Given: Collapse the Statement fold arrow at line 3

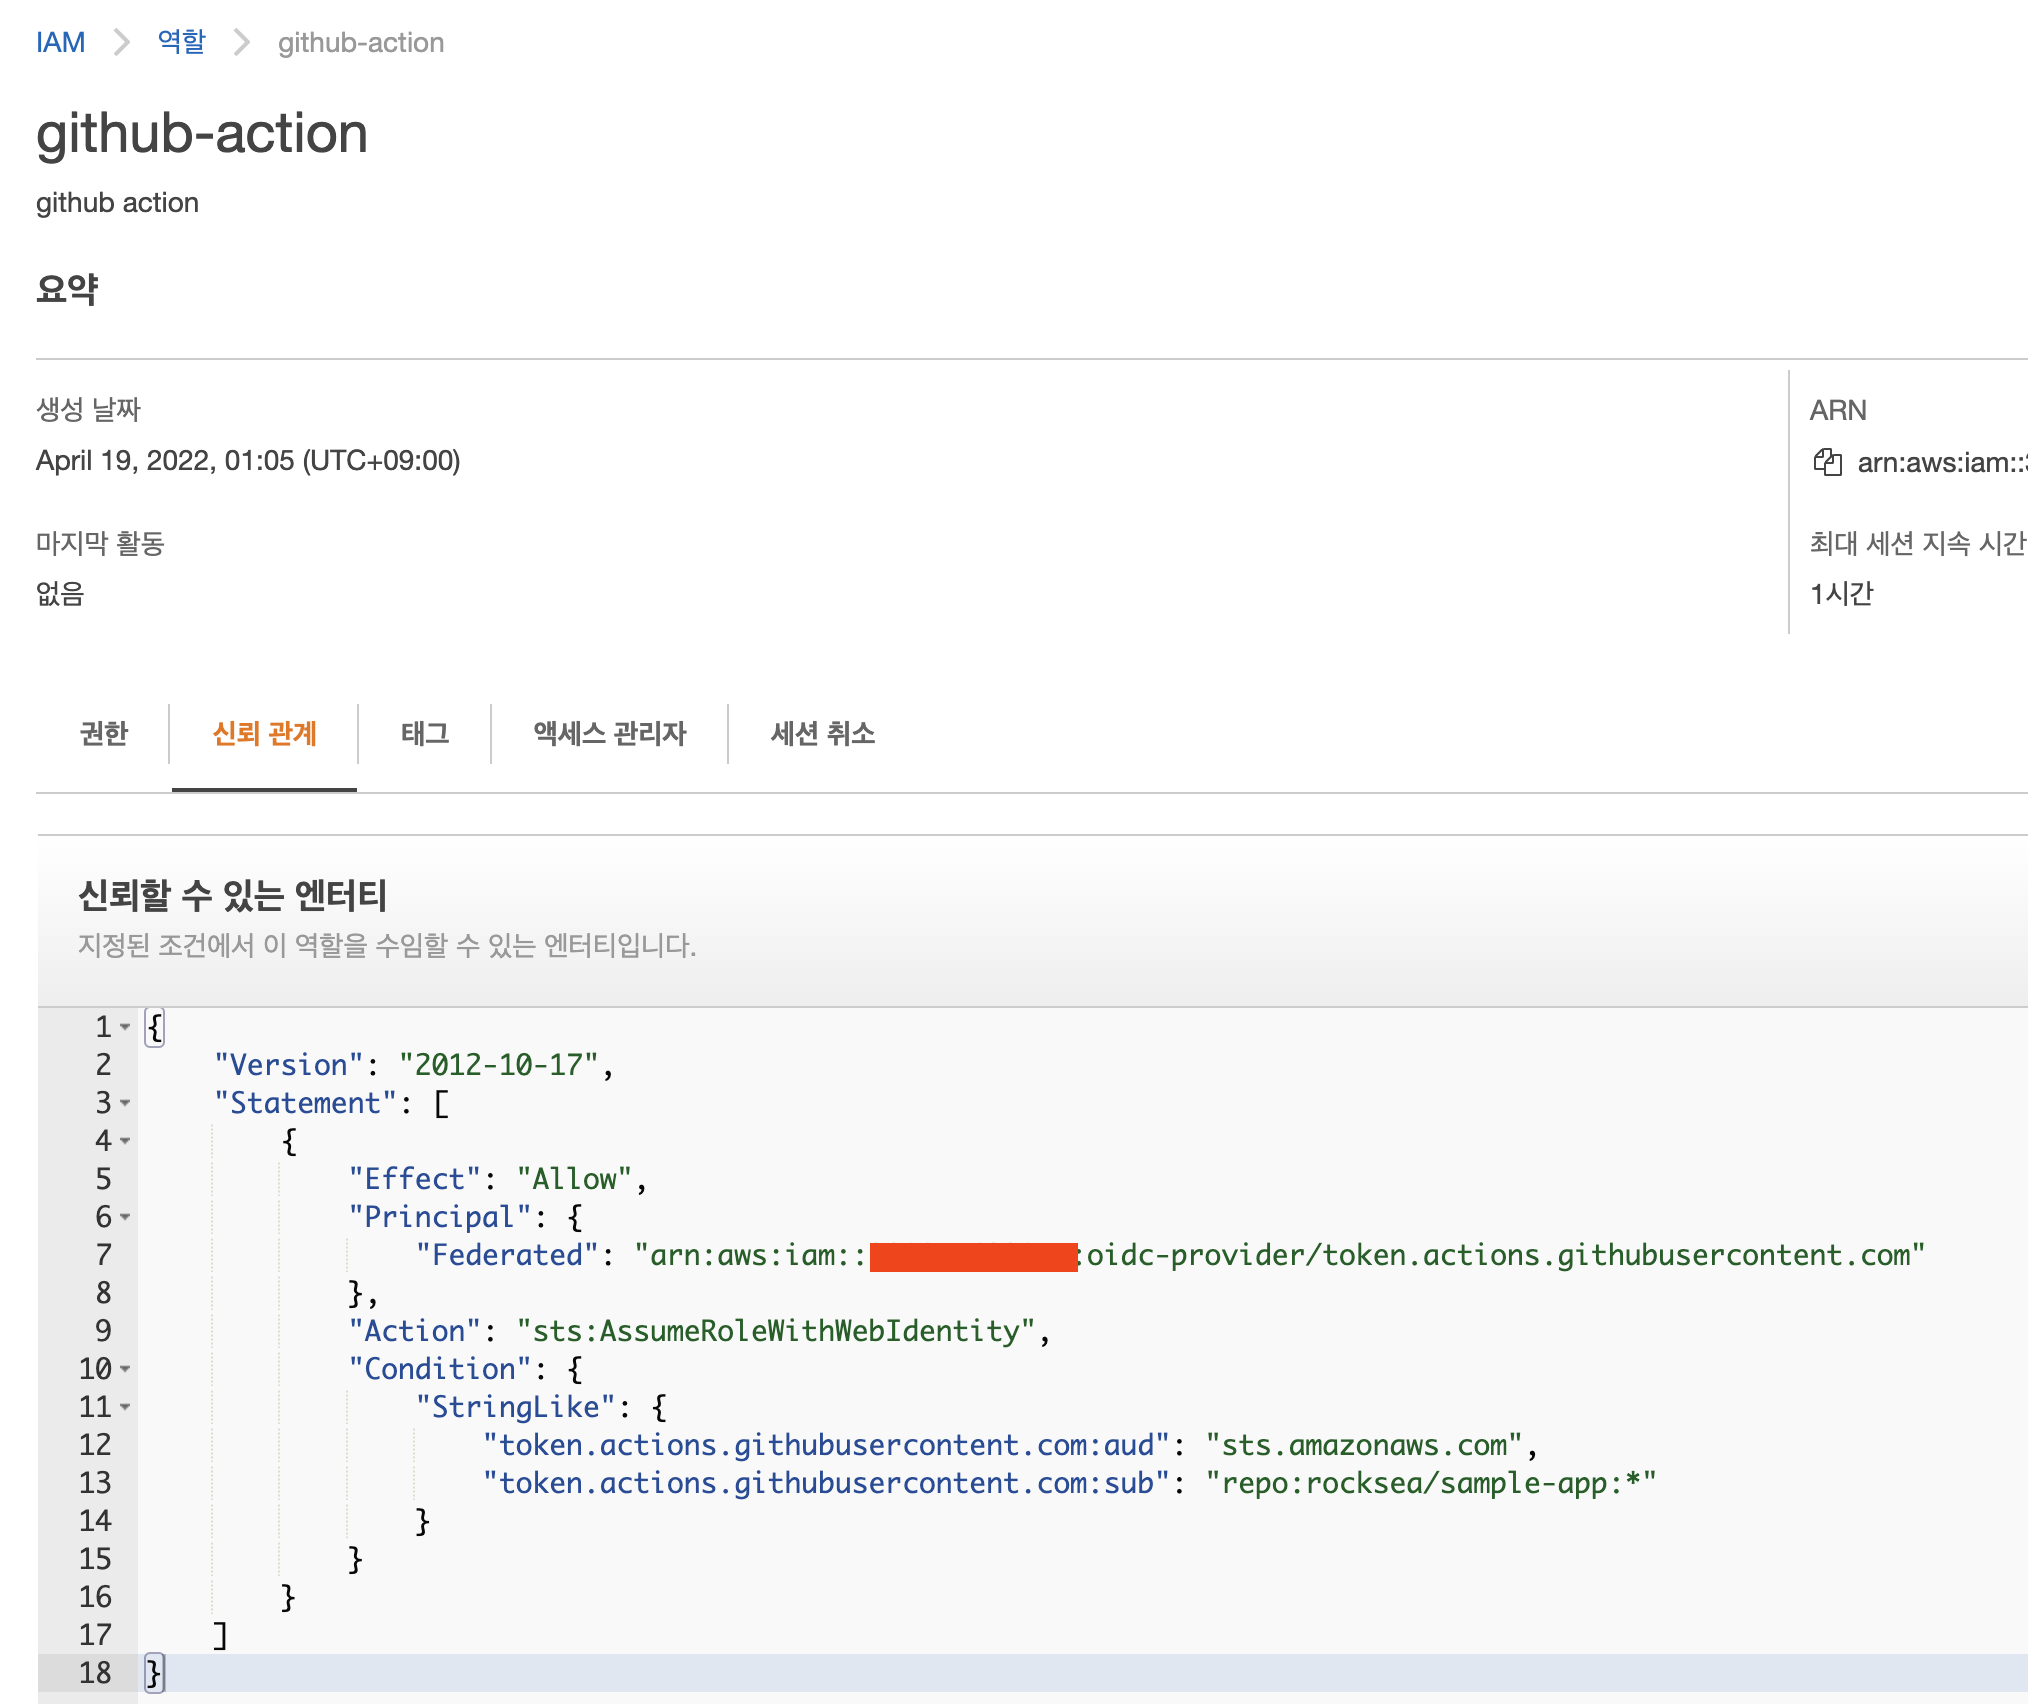Looking at the screenshot, I should click(x=125, y=1103).
